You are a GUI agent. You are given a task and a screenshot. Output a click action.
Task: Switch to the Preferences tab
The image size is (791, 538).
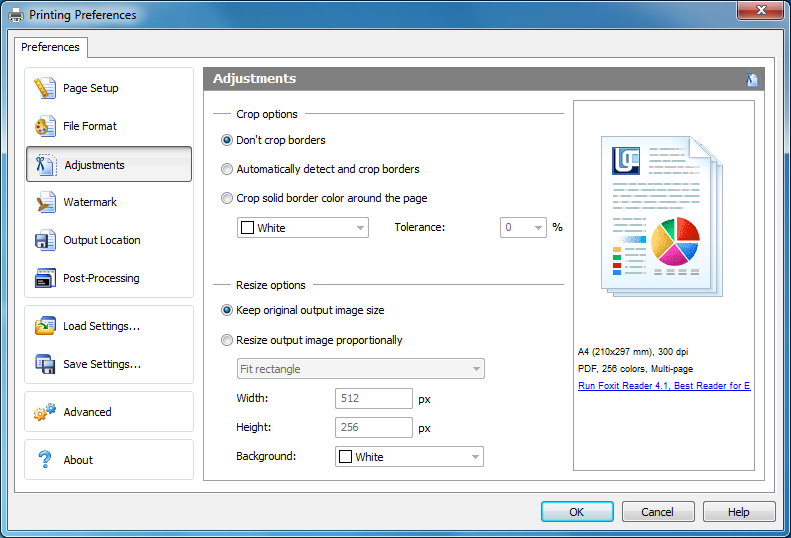(x=51, y=47)
